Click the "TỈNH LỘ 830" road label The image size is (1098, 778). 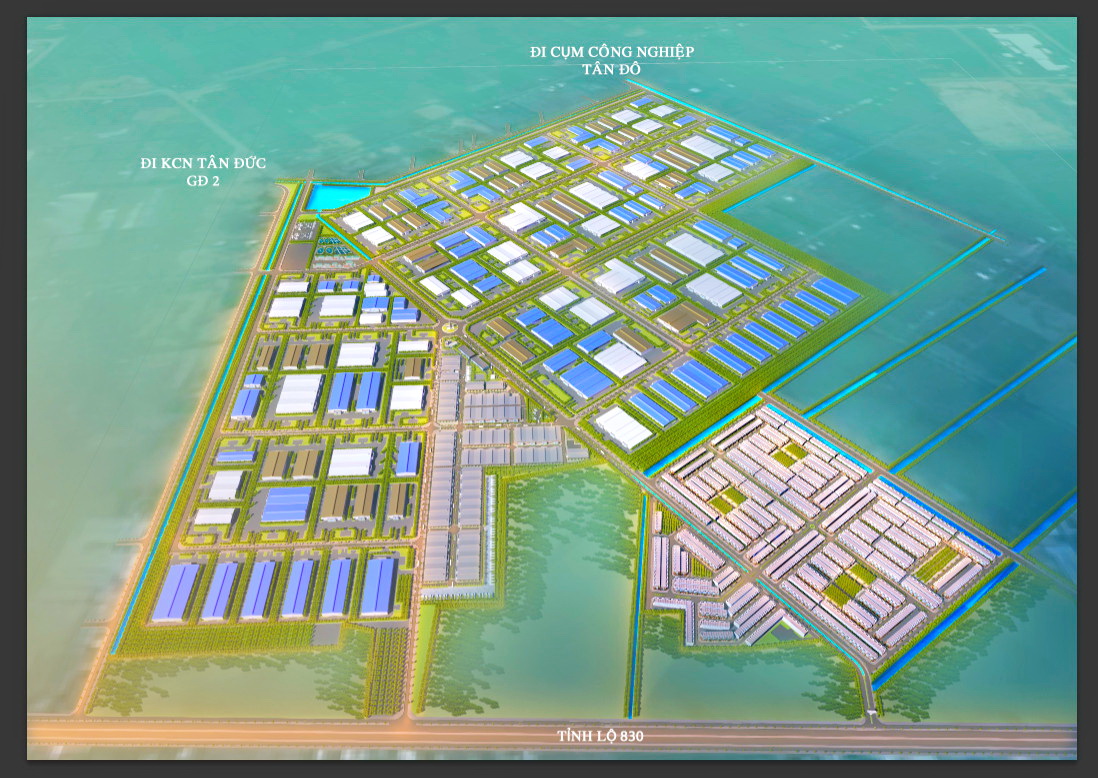(x=599, y=737)
